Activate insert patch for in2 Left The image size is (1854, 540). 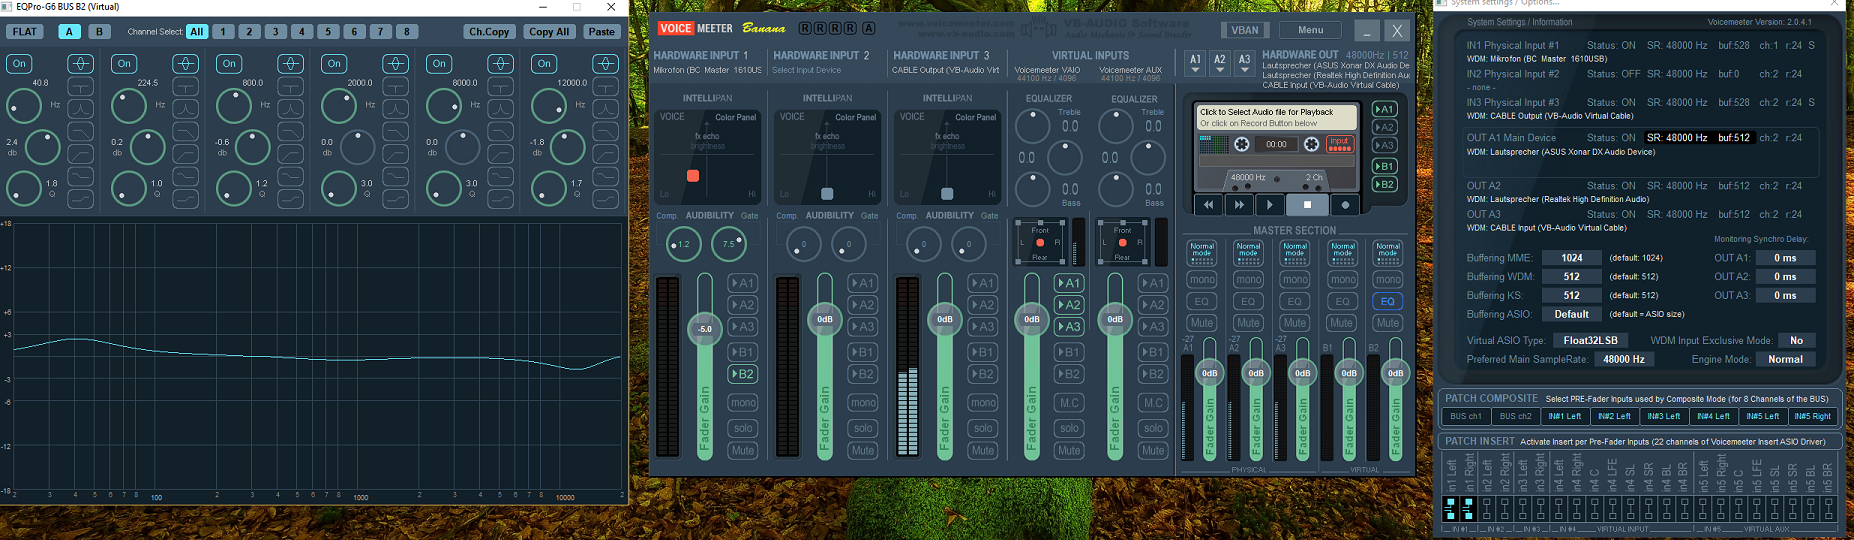pyautogui.click(x=1487, y=509)
